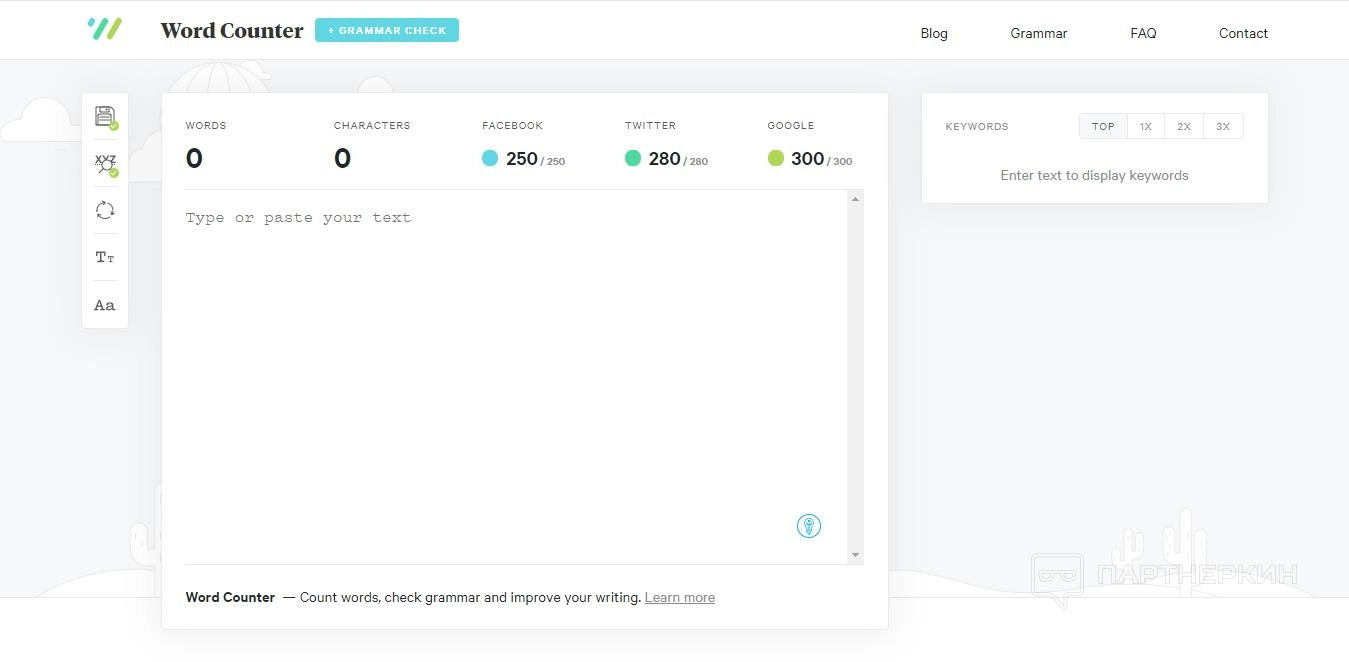
Task: Click the cyan Facebook indicator dot
Action: point(490,158)
